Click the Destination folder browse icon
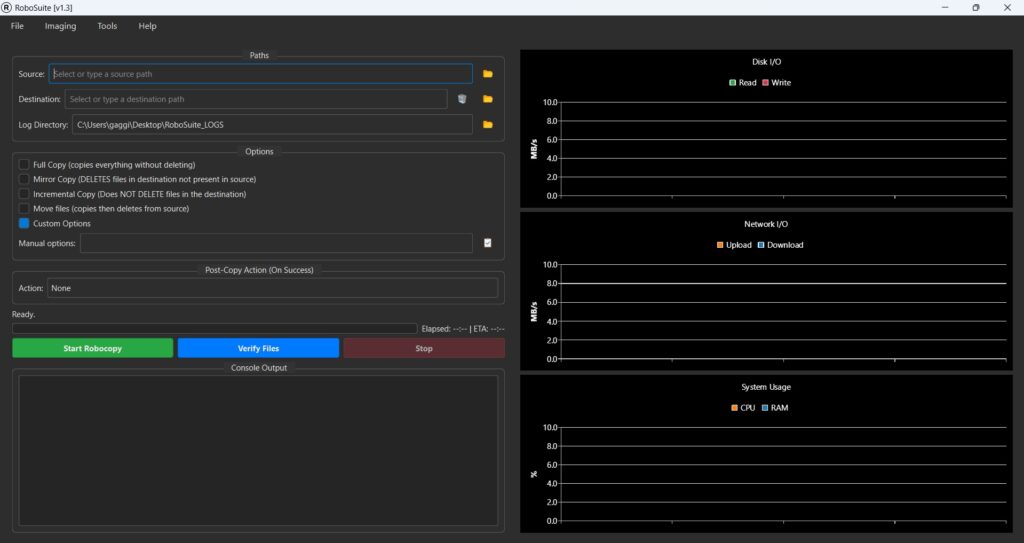The width and height of the screenshot is (1024, 543). 488,99
